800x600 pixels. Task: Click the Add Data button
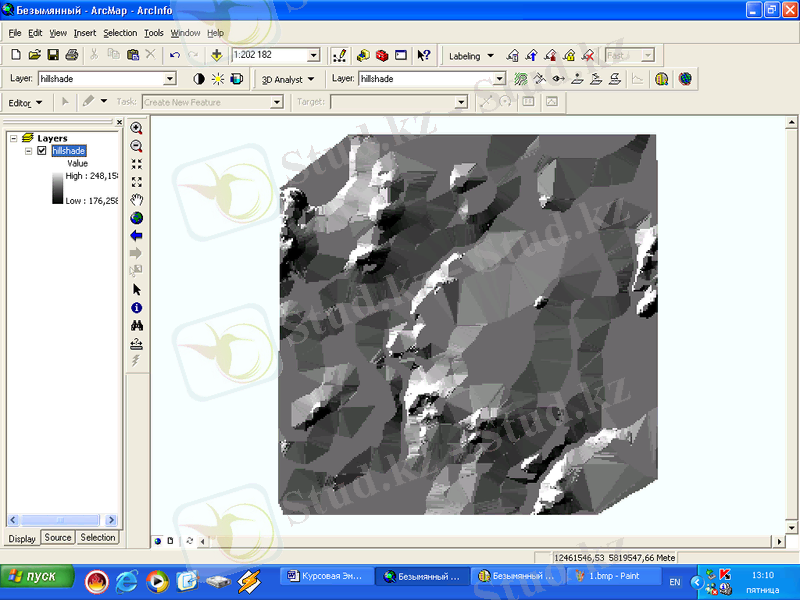[216, 55]
